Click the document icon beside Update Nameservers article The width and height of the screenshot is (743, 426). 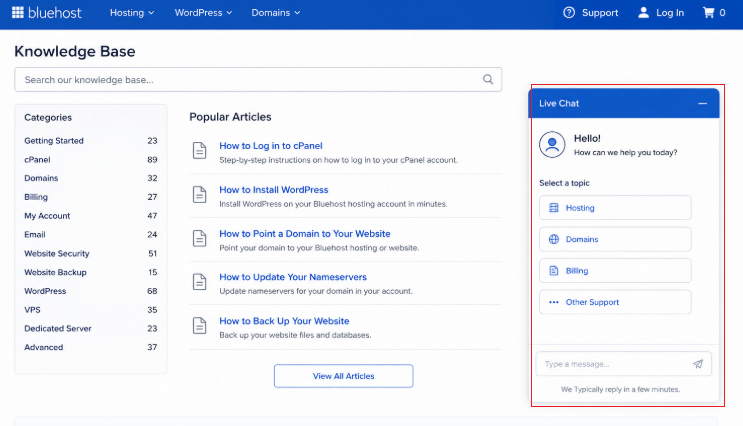tap(199, 282)
